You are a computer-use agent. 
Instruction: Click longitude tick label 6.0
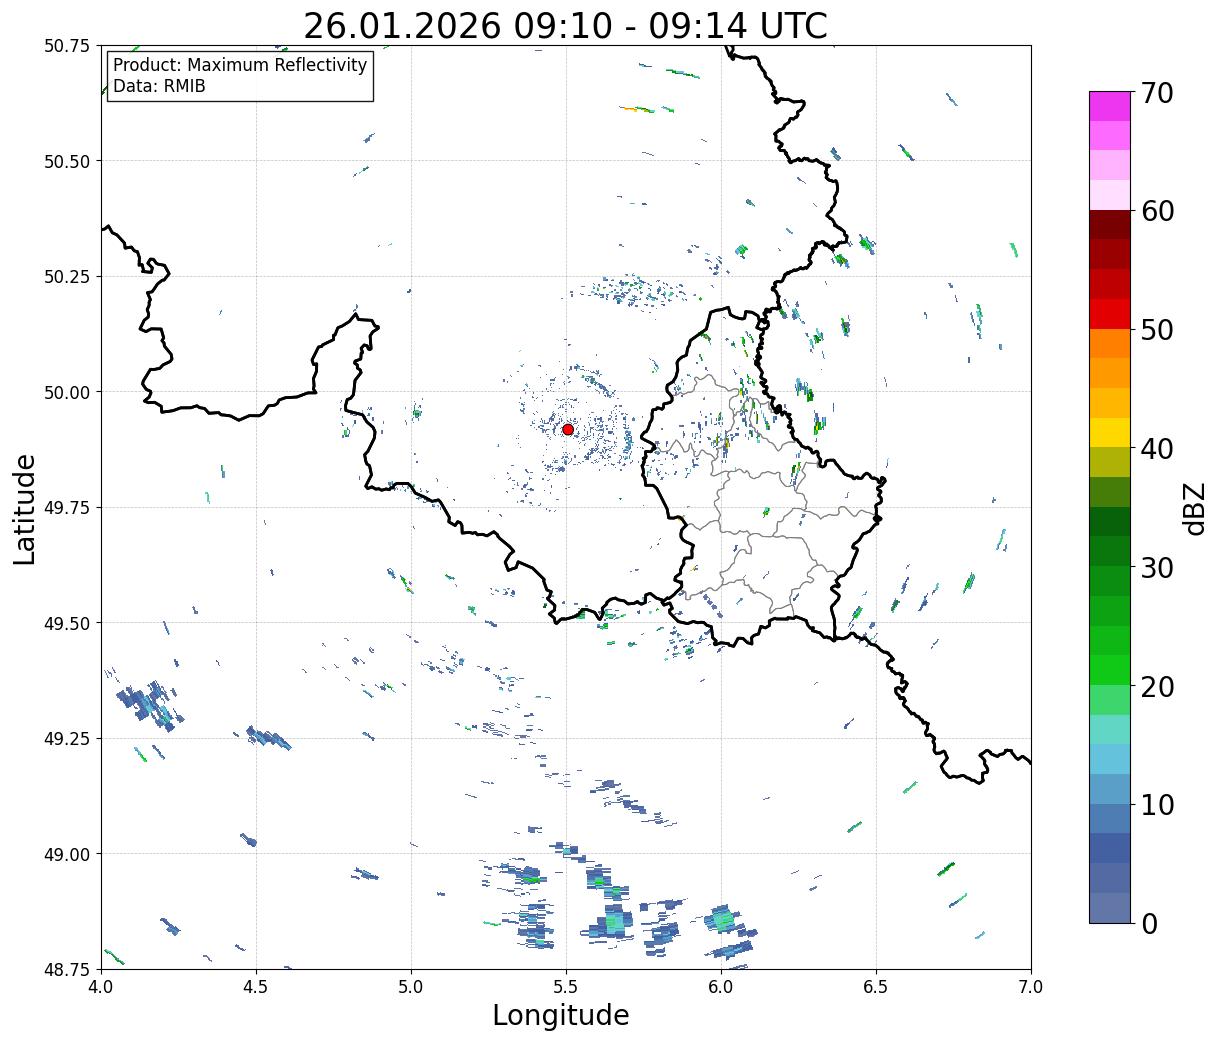click(x=721, y=986)
